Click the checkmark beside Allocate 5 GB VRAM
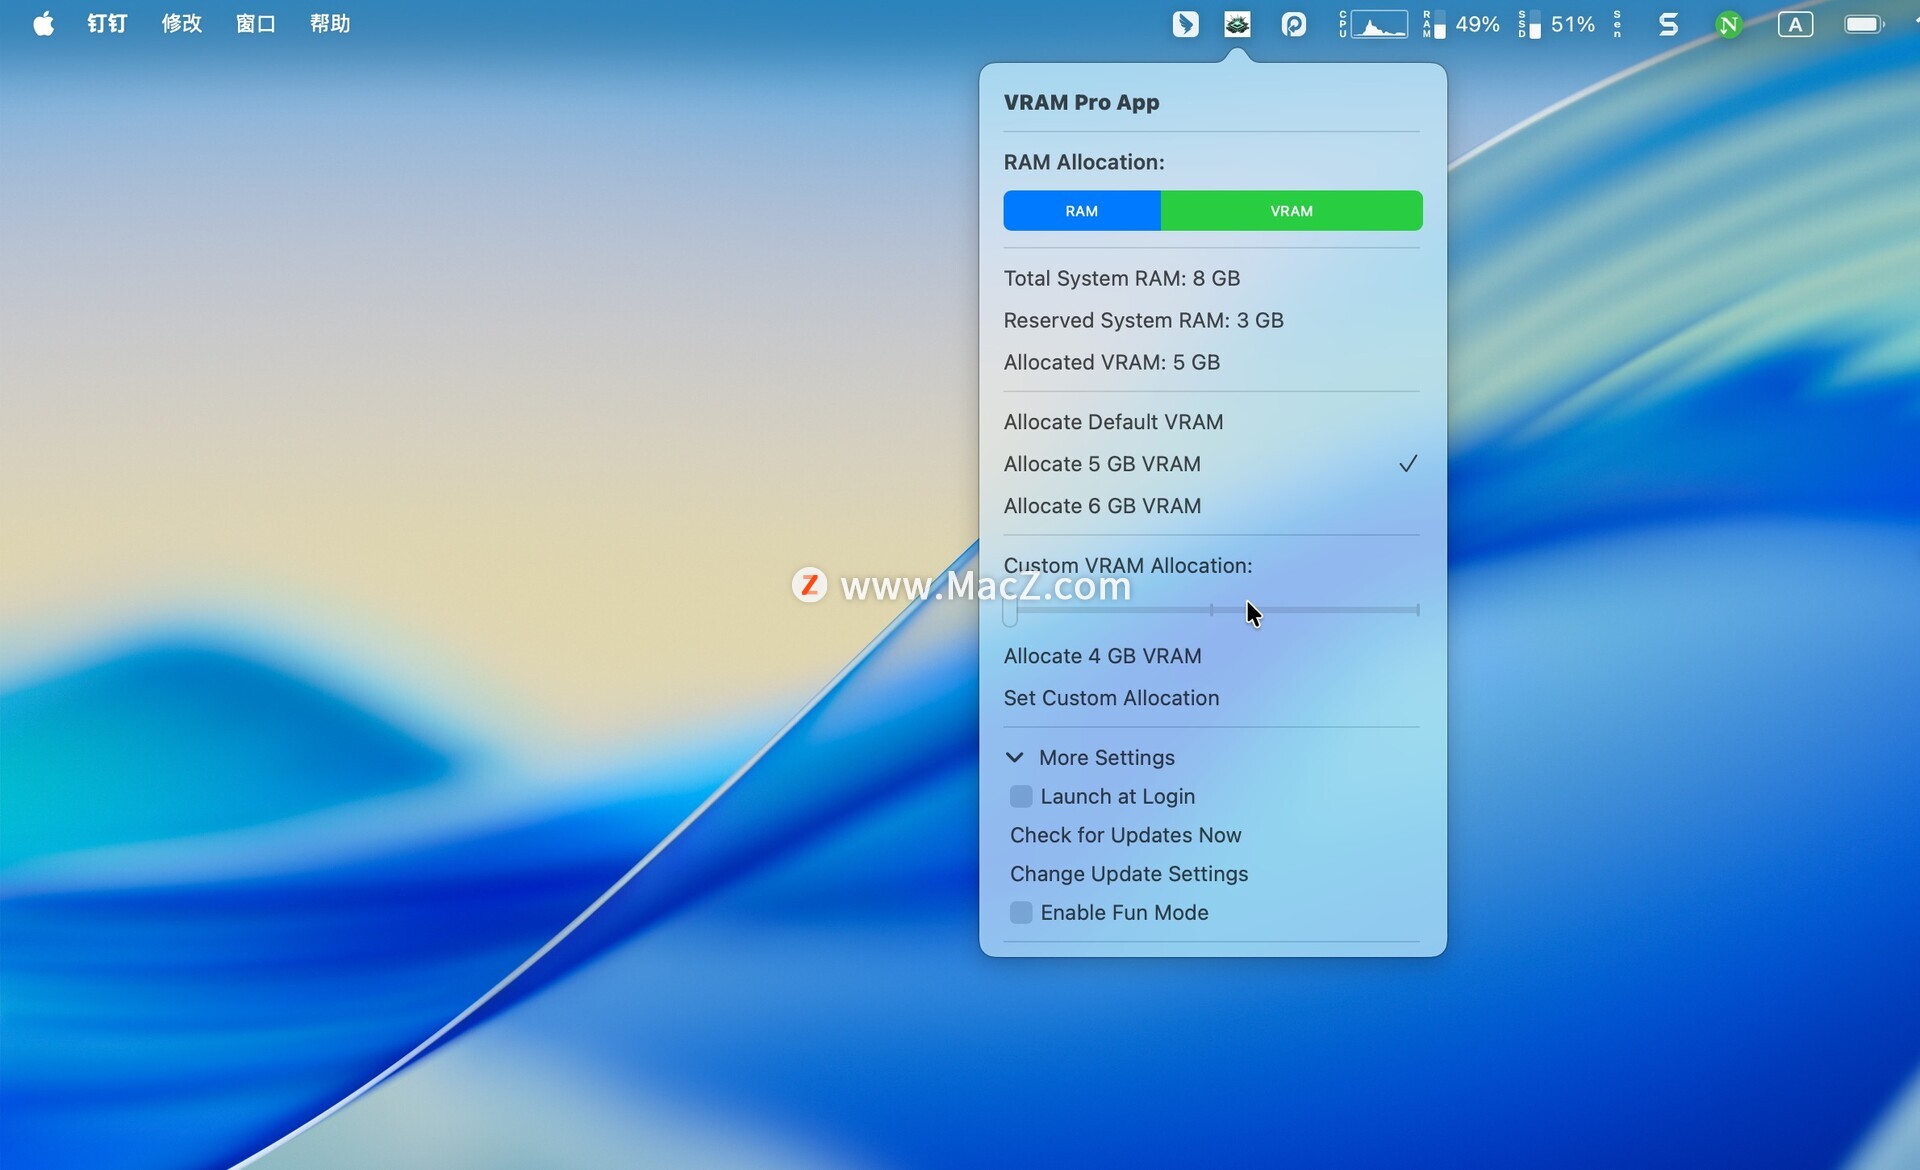This screenshot has height=1170, width=1920. 1408,464
